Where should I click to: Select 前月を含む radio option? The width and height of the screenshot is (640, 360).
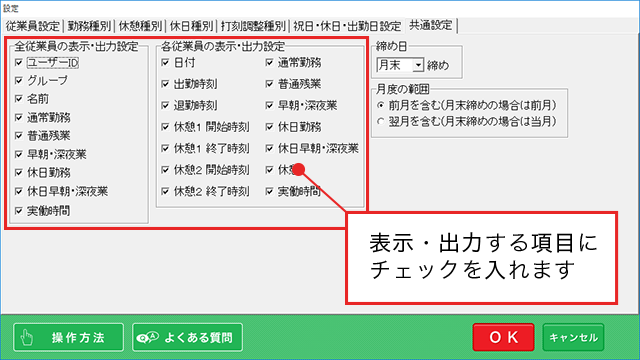pos(381,106)
